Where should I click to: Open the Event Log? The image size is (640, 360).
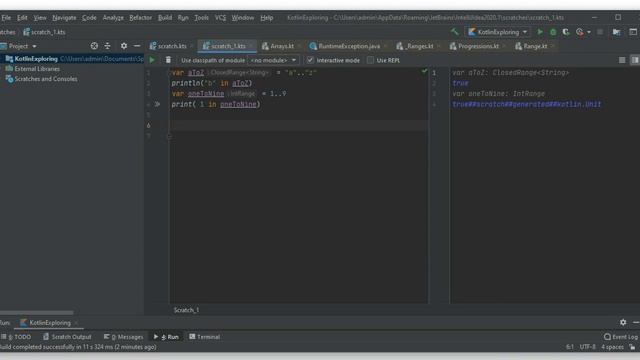click(x=620, y=337)
